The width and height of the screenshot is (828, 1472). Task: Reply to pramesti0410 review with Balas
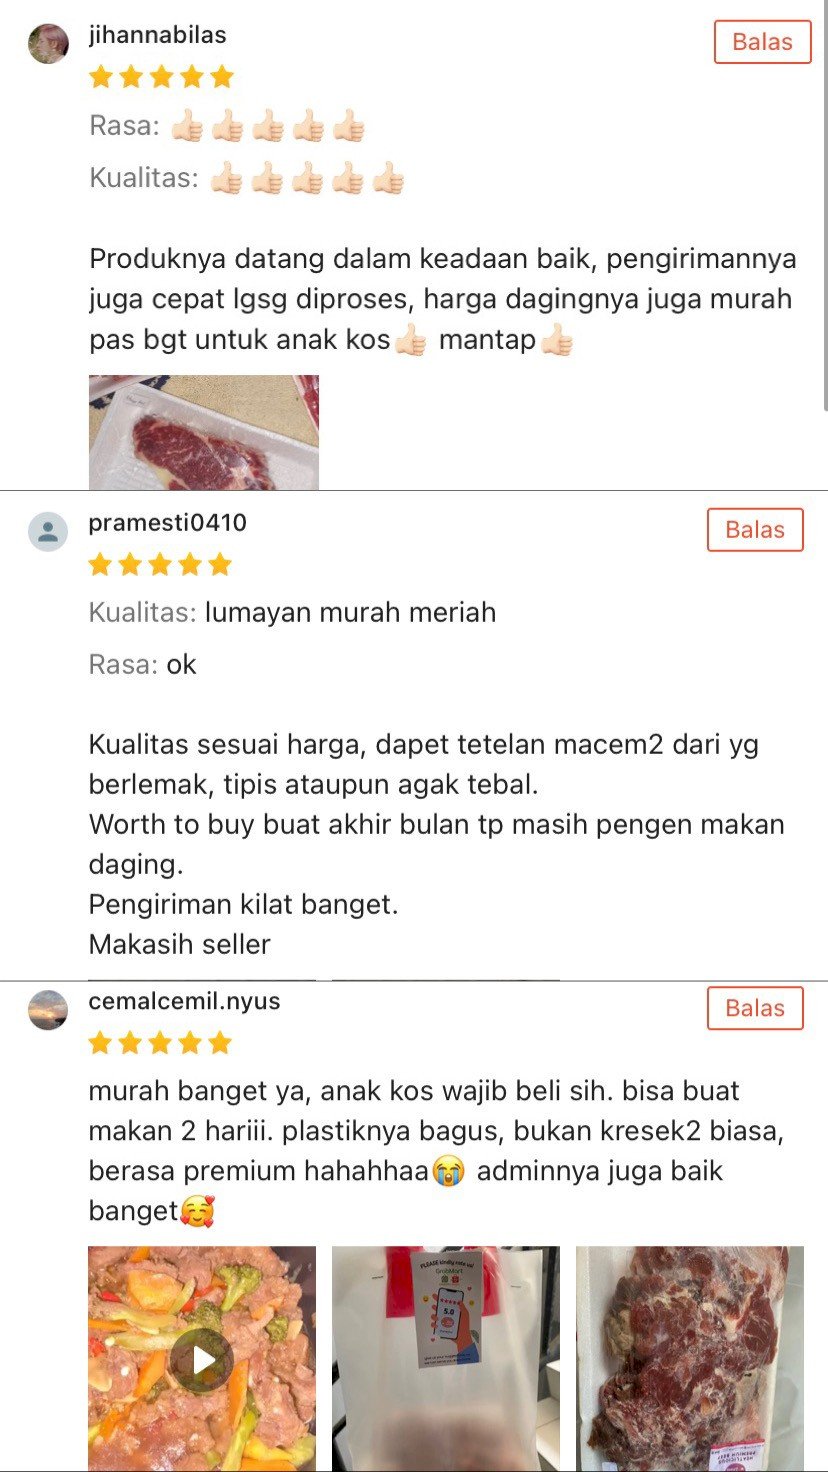tap(755, 530)
